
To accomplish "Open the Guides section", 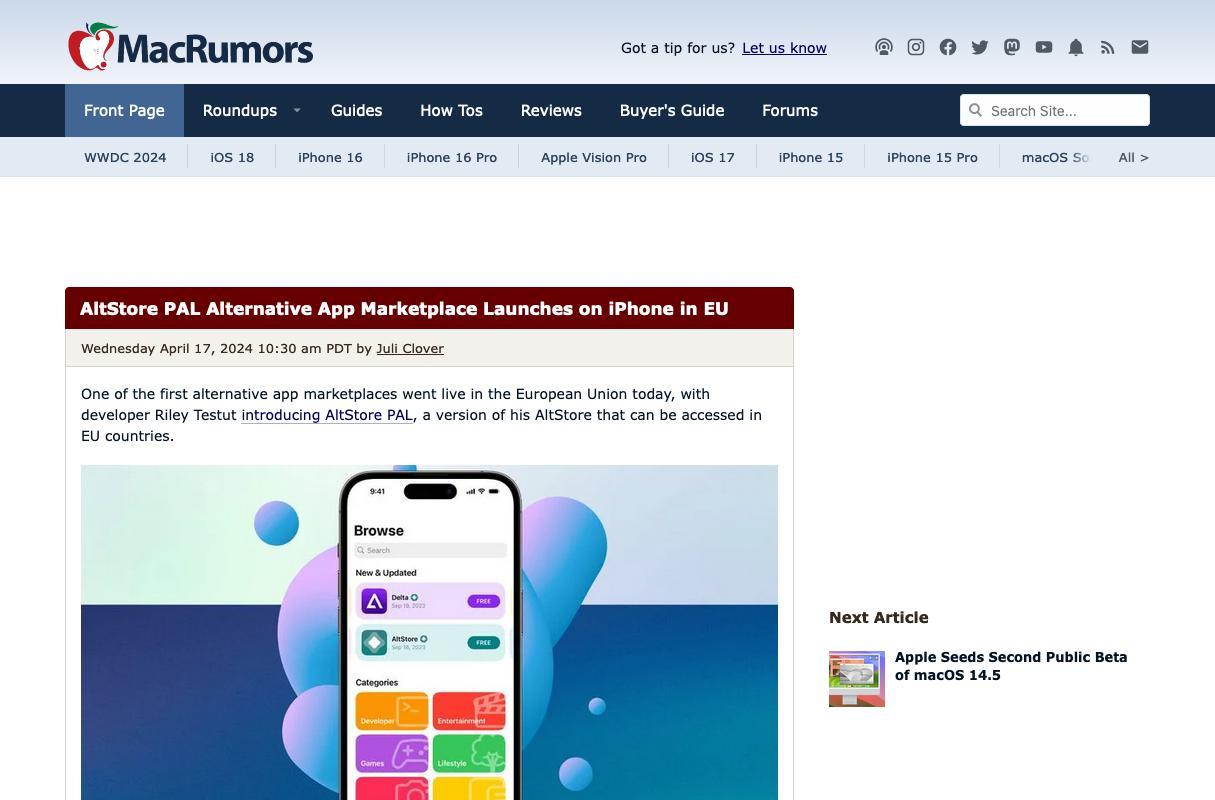I will coord(357,110).
